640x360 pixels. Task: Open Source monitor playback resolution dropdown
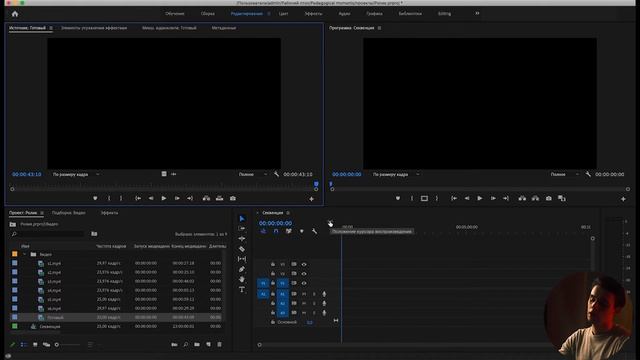pos(253,174)
